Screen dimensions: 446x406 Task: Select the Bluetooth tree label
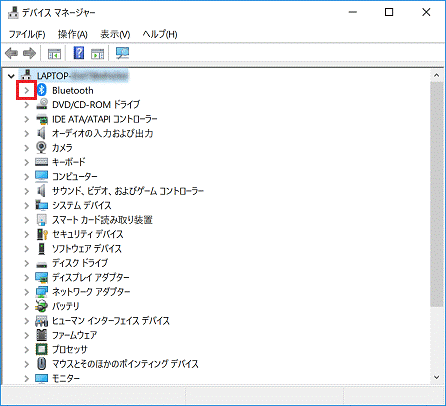point(73,90)
